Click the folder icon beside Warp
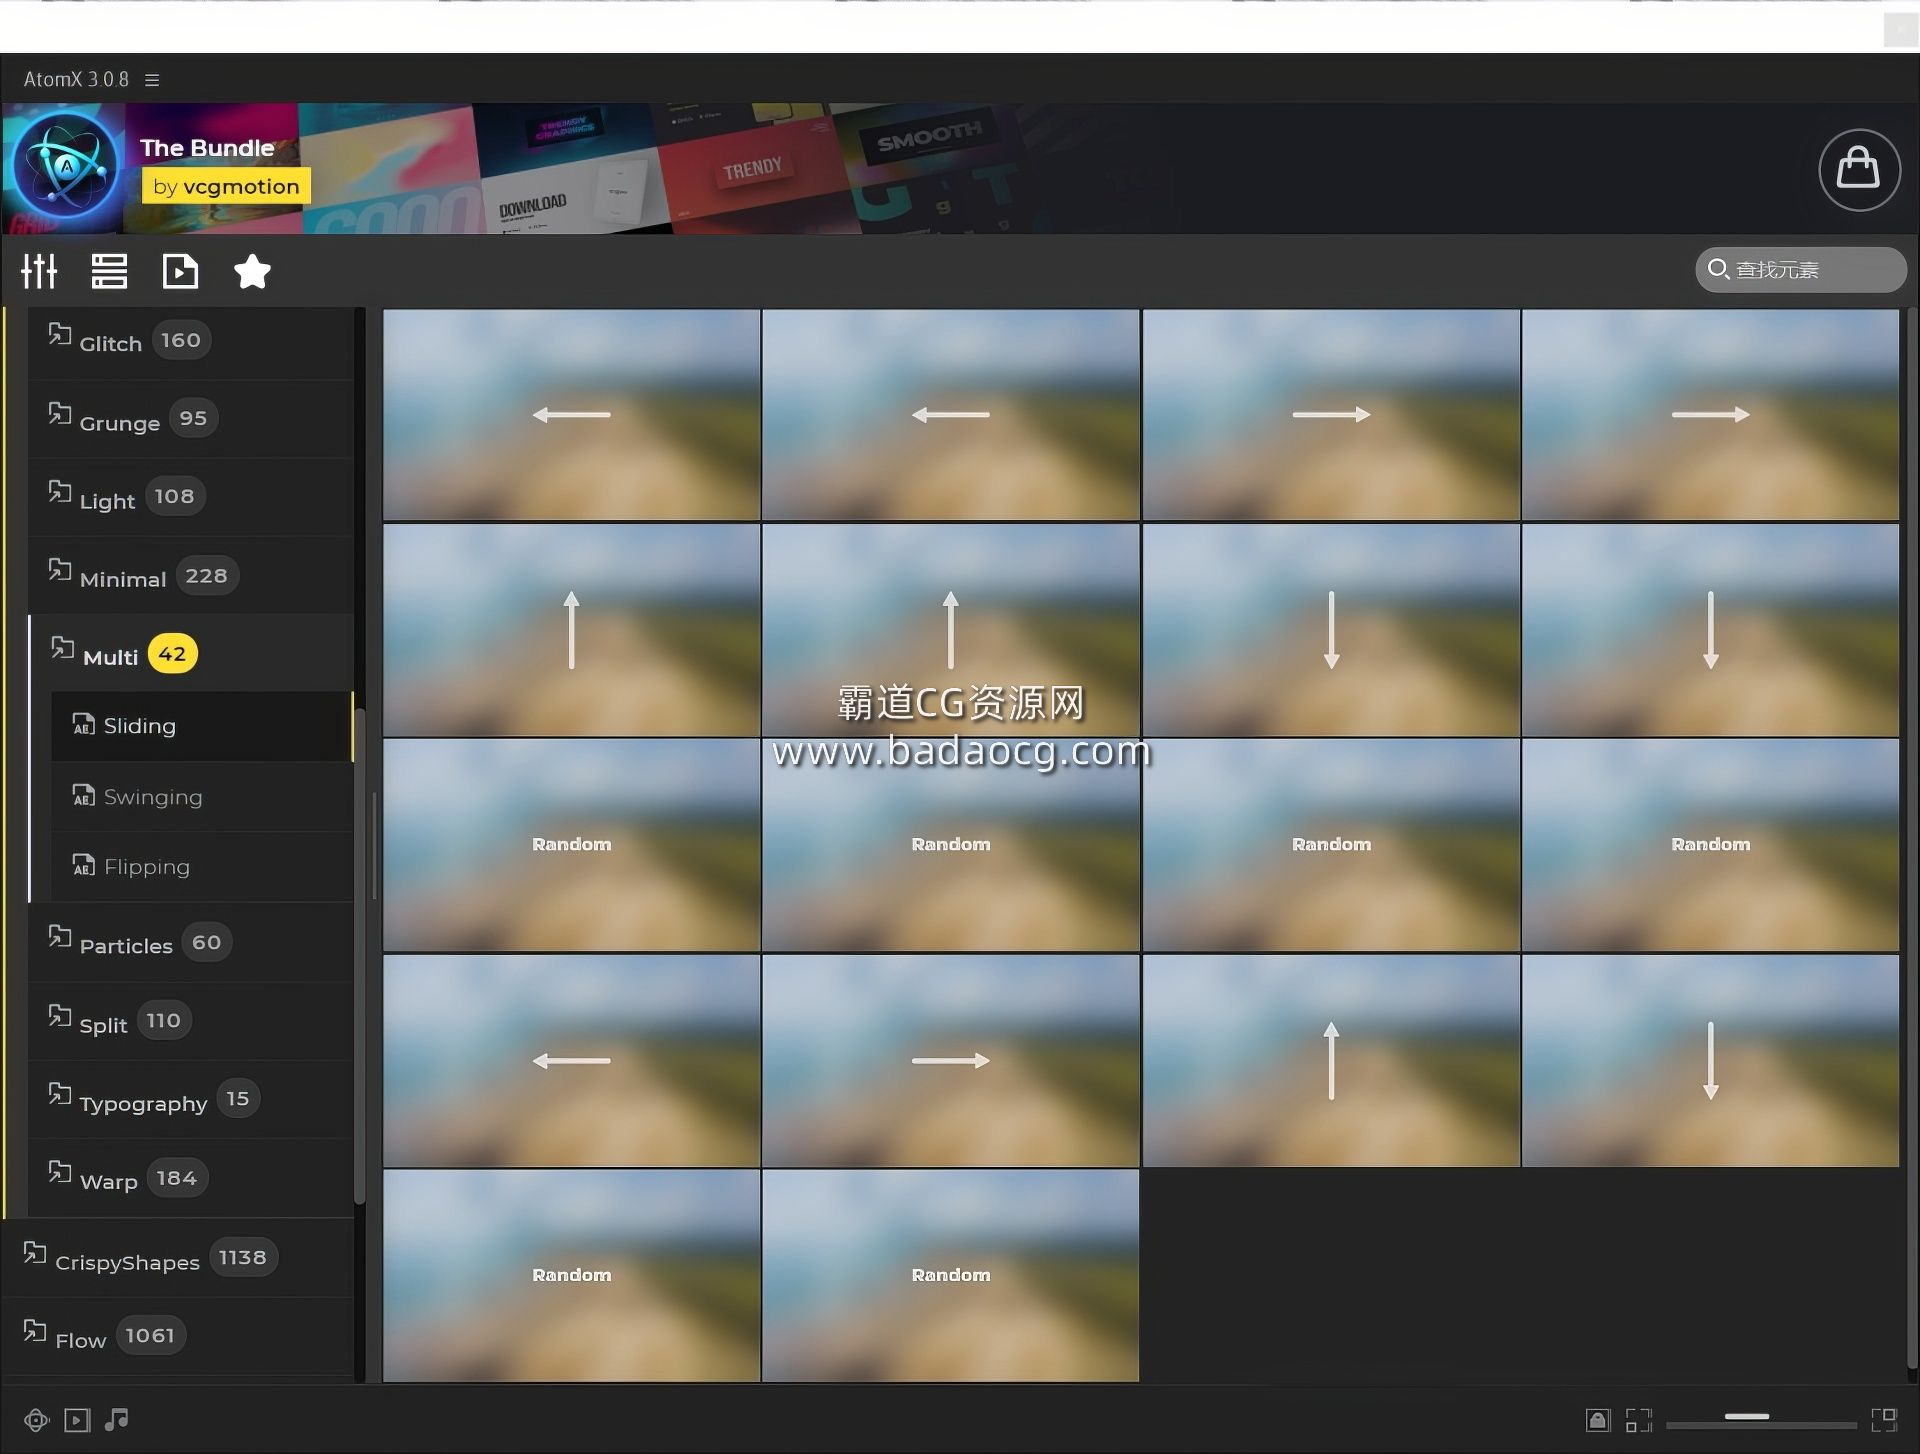Image resolution: width=1920 pixels, height=1454 pixels. point(60,1171)
